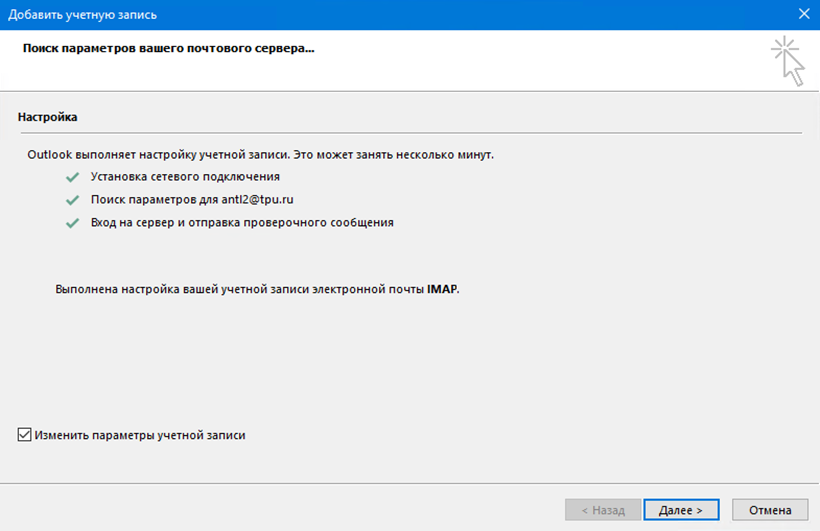The width and height of the screenshot is (820, 531).
Task: Click the greyed-out Назад button
Action: click(x=603, y=510)
